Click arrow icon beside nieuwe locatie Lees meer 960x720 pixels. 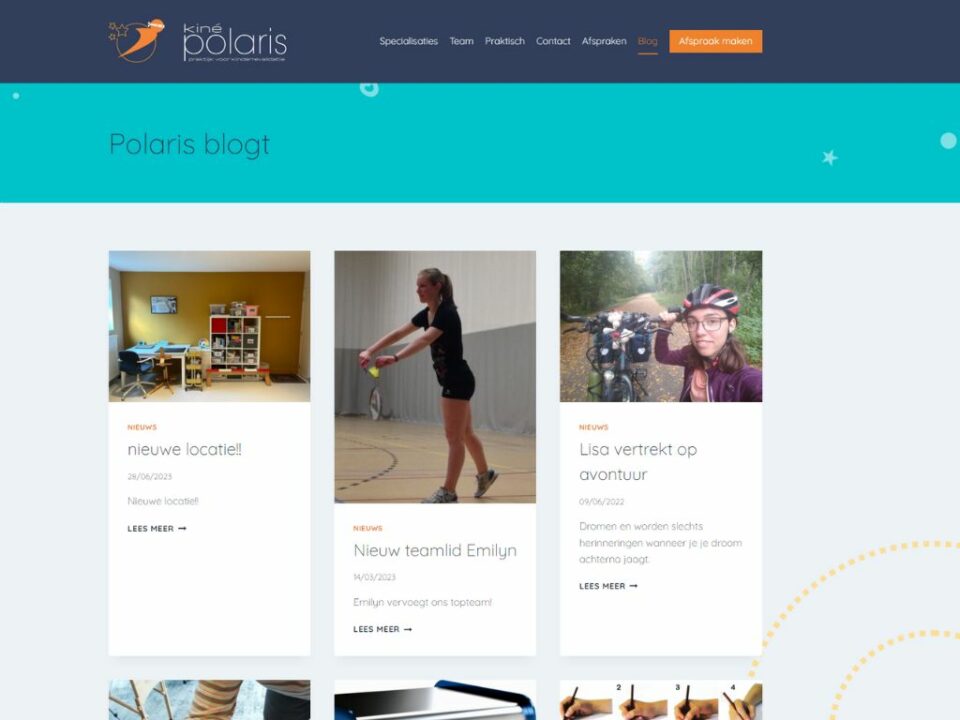click(x=182, y=528)
